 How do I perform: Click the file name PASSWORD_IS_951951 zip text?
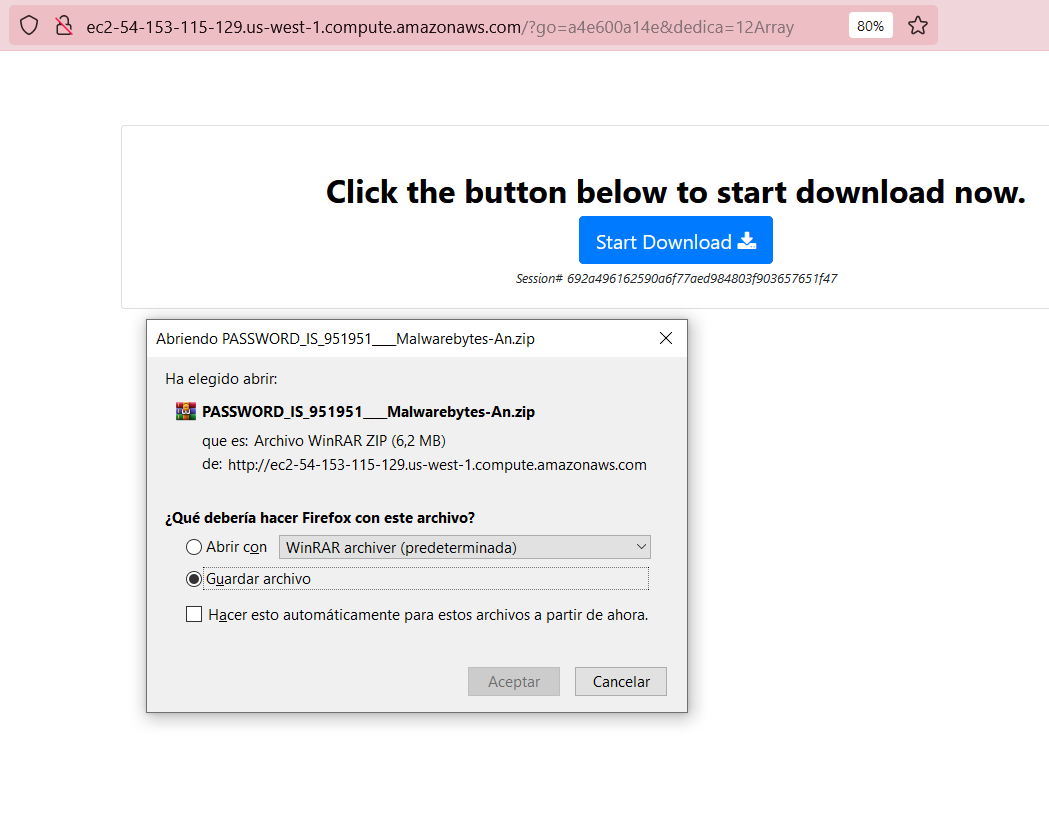368,412
